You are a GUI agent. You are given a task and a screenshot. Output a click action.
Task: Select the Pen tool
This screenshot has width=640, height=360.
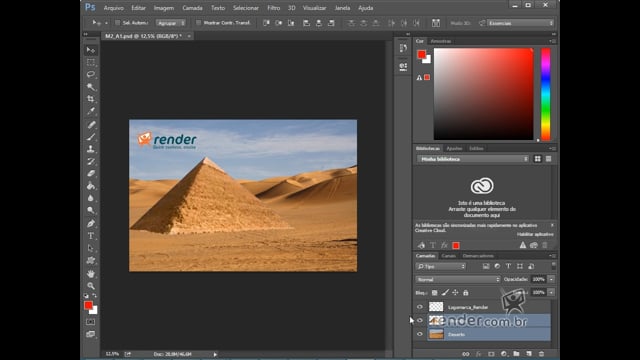(91, 224)
